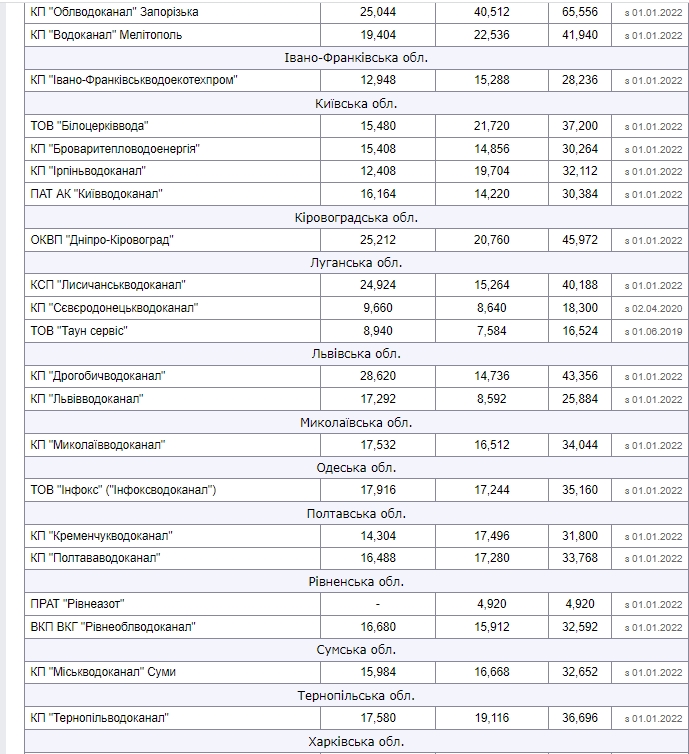Click the КП "Водоканал" Мелітополь name
Screen dimensions: 689x754
click(106, 35)
